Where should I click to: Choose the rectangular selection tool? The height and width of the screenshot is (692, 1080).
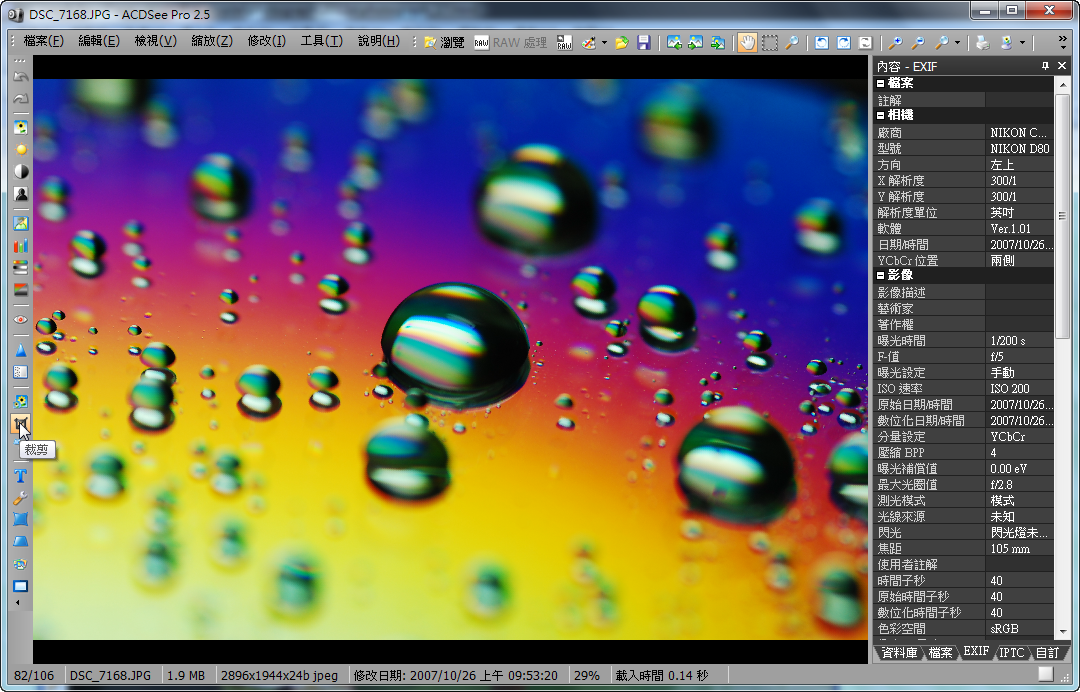pos(769,43)
